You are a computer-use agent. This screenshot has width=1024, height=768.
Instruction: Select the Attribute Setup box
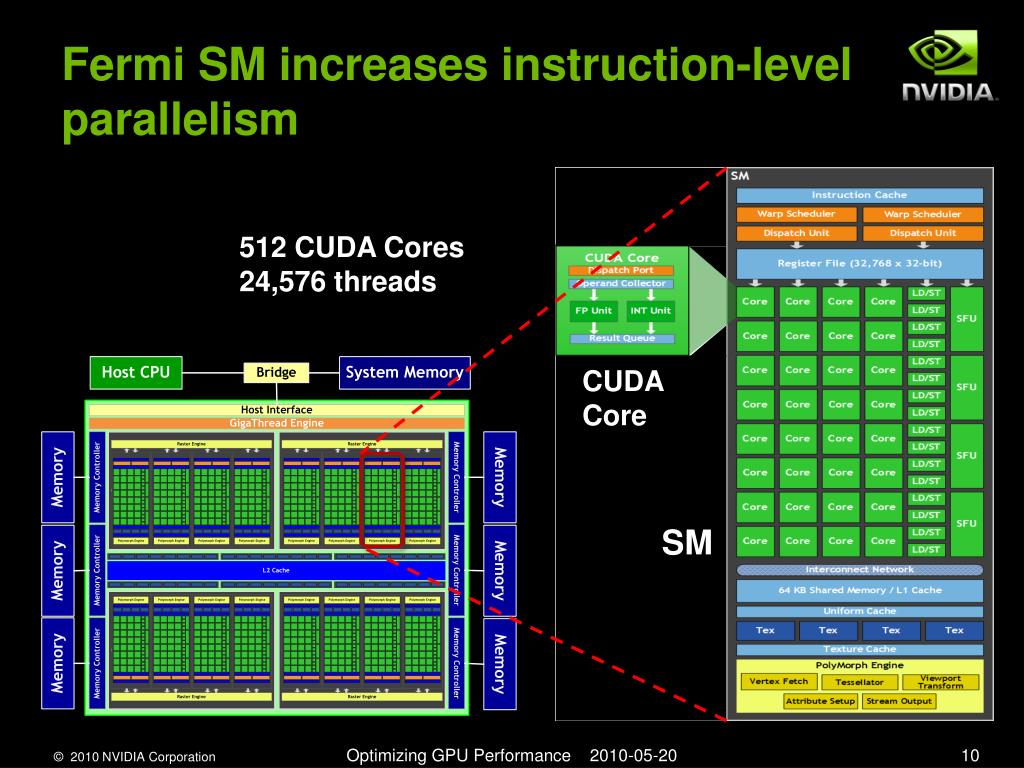click(x=820, y=701)
